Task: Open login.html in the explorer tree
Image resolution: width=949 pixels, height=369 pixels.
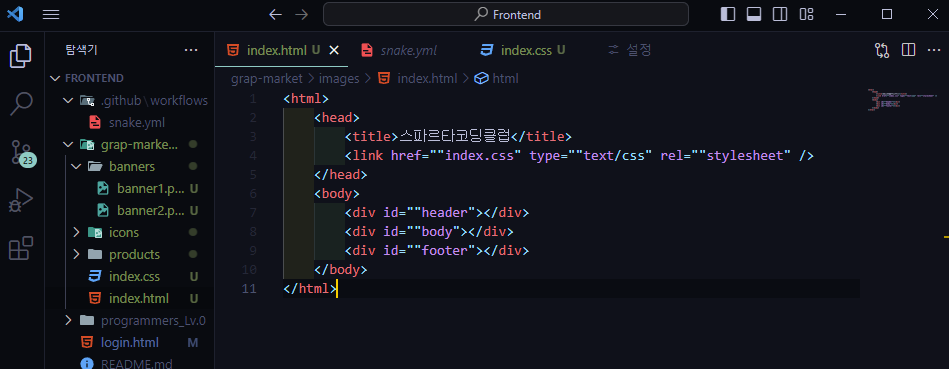Action: (x=130, y=342)
